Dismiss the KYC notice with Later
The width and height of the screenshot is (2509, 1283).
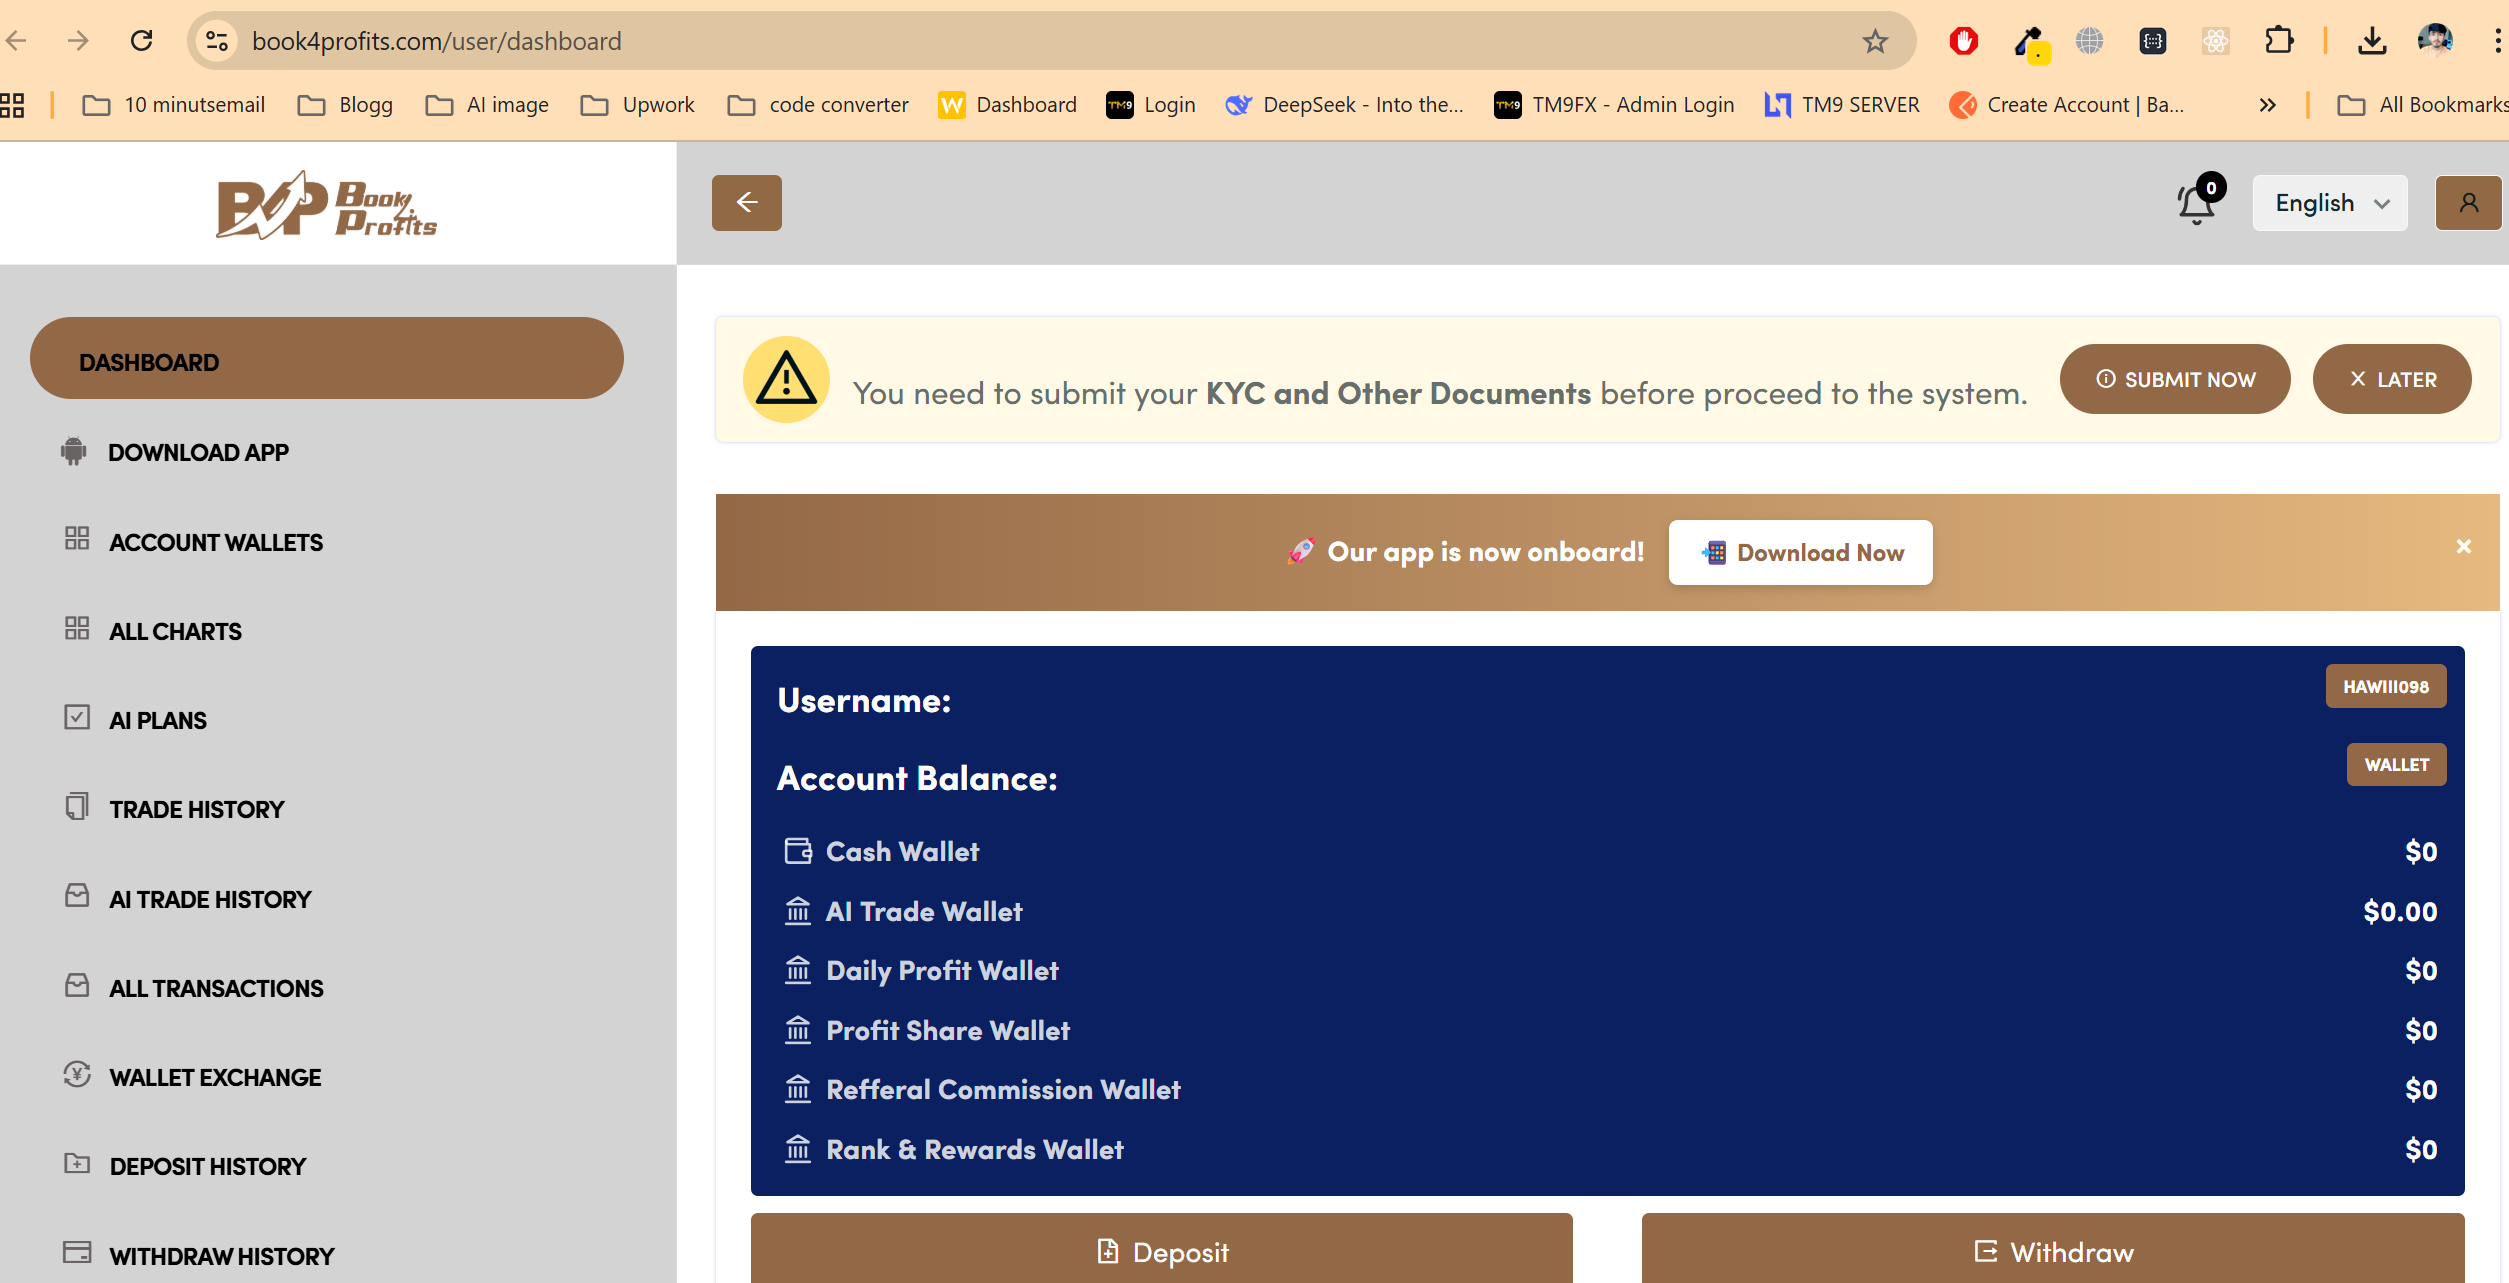pyautogui.click(x=2391, y=379)
